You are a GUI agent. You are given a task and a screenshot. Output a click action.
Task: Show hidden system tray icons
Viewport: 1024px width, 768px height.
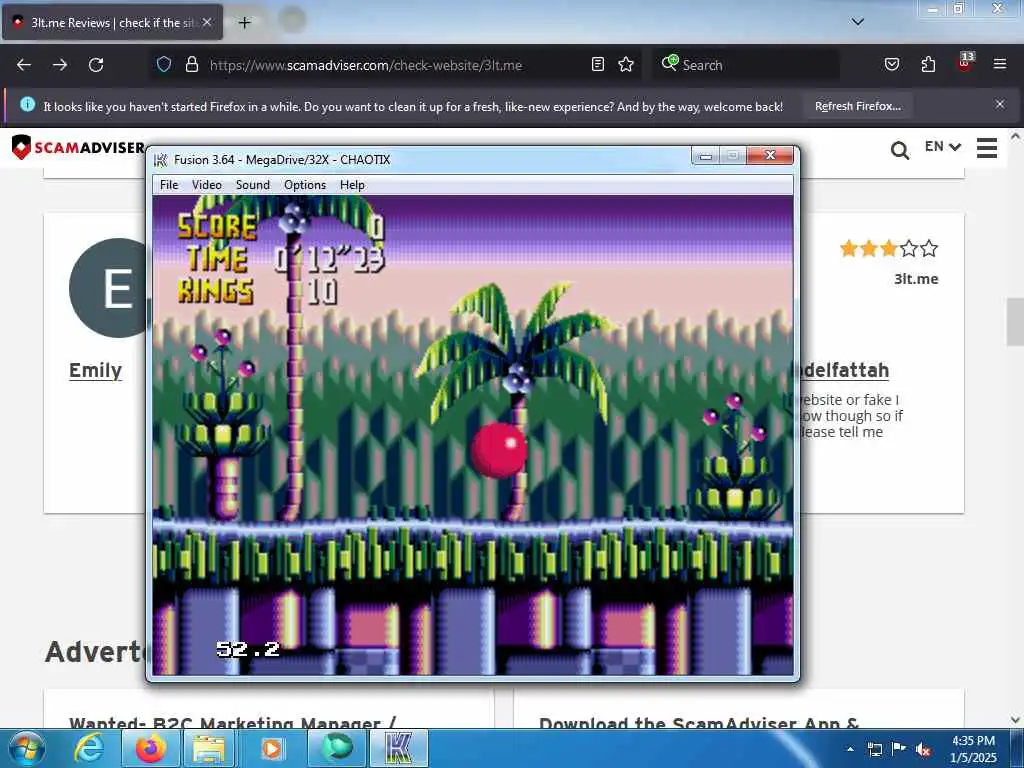850,749
